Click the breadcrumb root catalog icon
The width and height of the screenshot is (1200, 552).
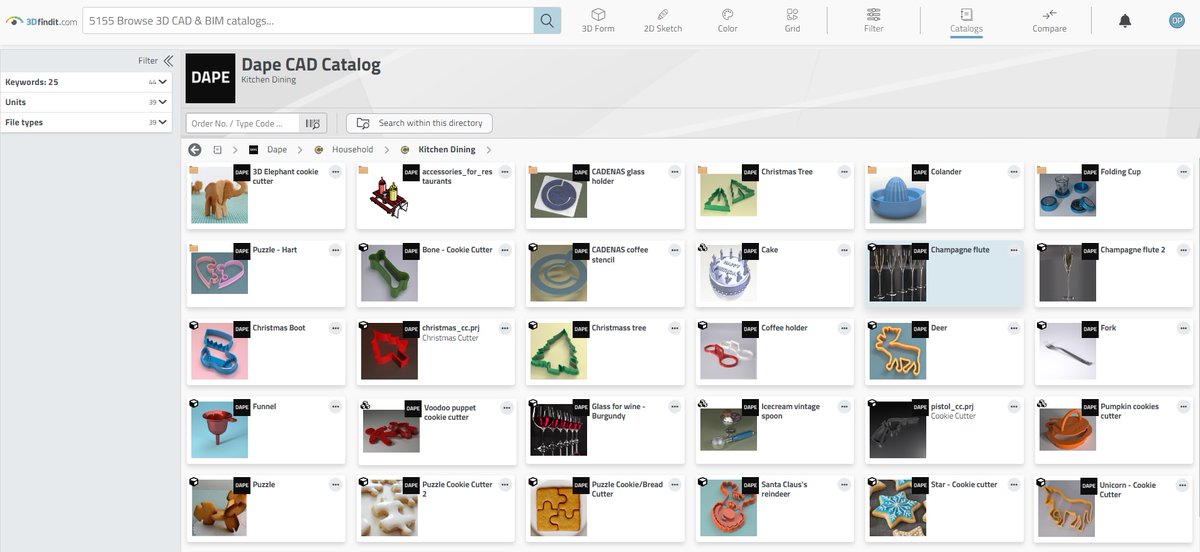[217, 150]
